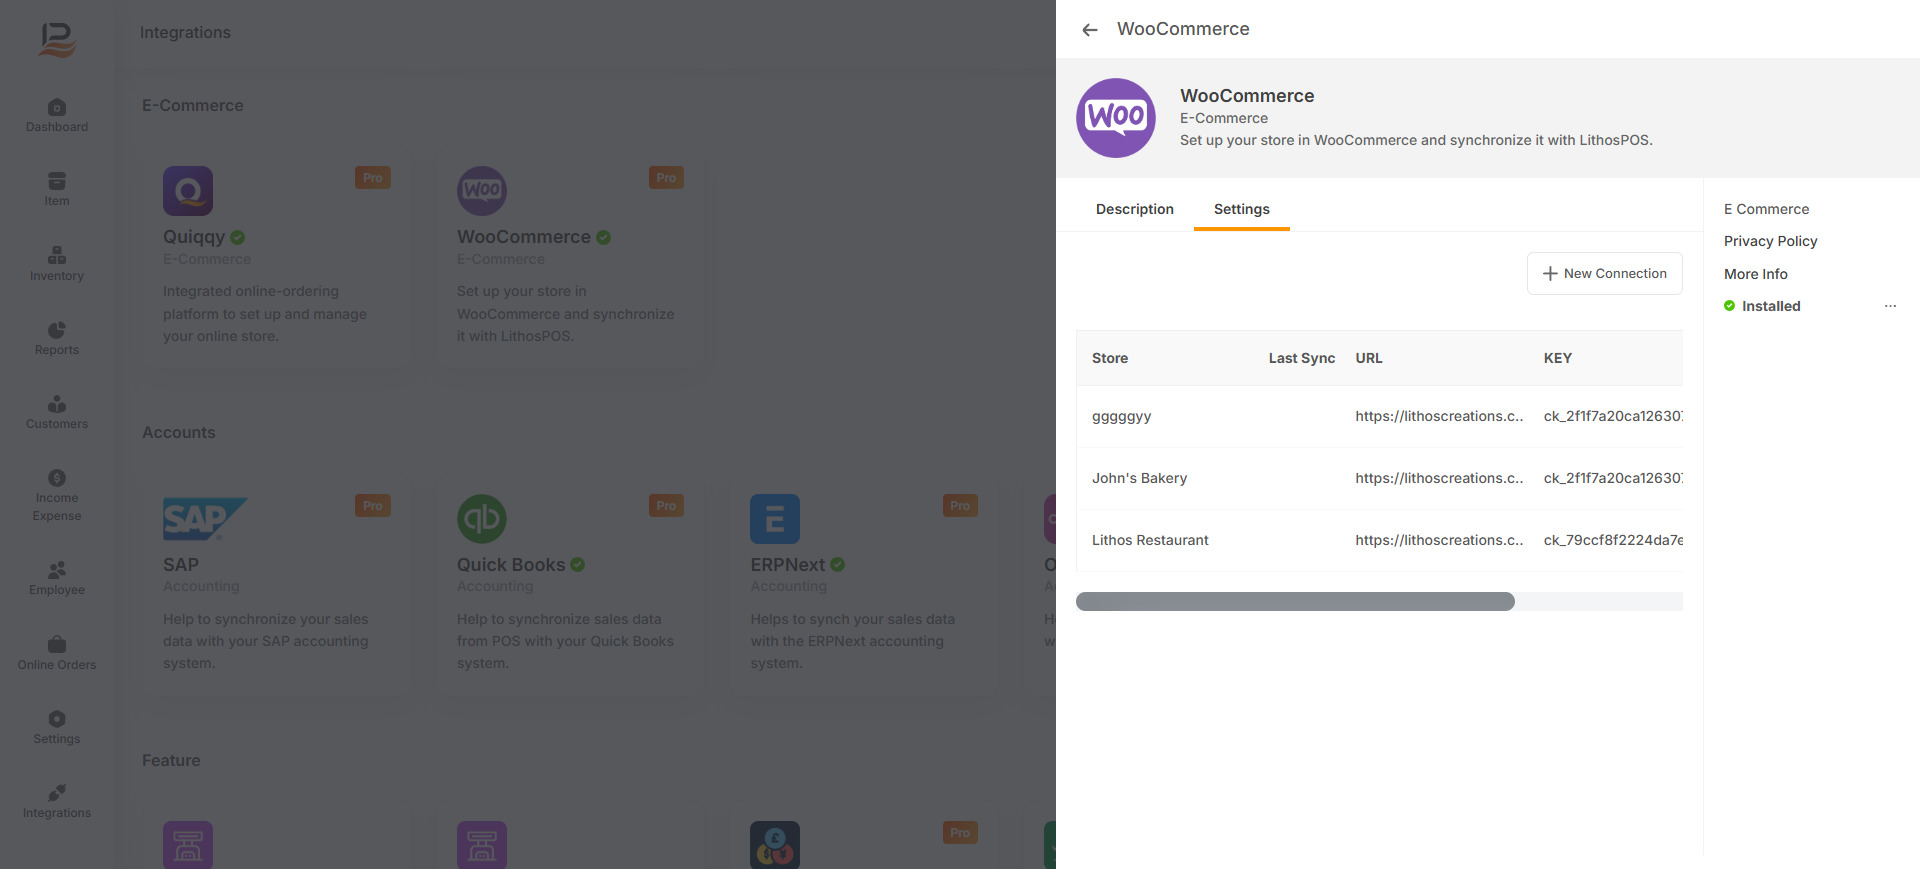
Task: Click the SAP card title
Action: 181,565
